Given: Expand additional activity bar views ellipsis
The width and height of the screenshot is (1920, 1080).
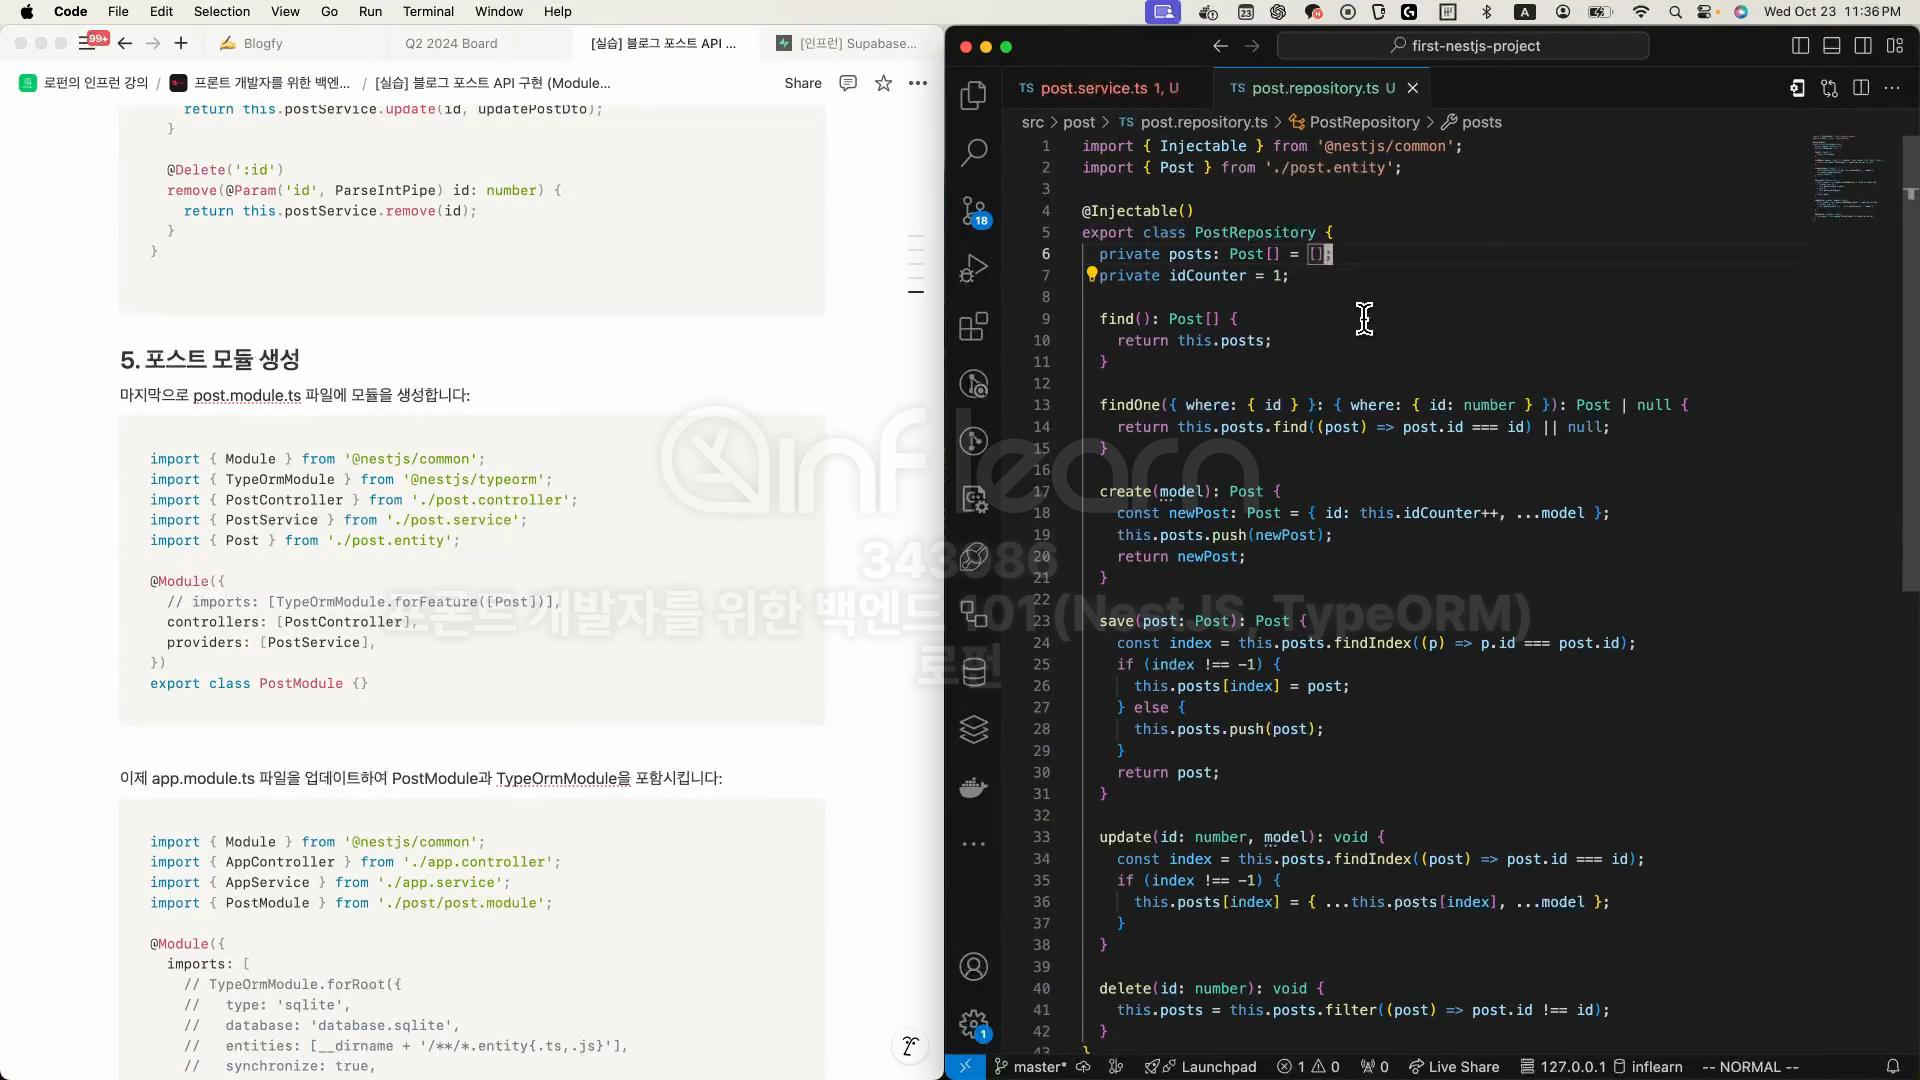Looking at the screenshot, I should (973, 844).
